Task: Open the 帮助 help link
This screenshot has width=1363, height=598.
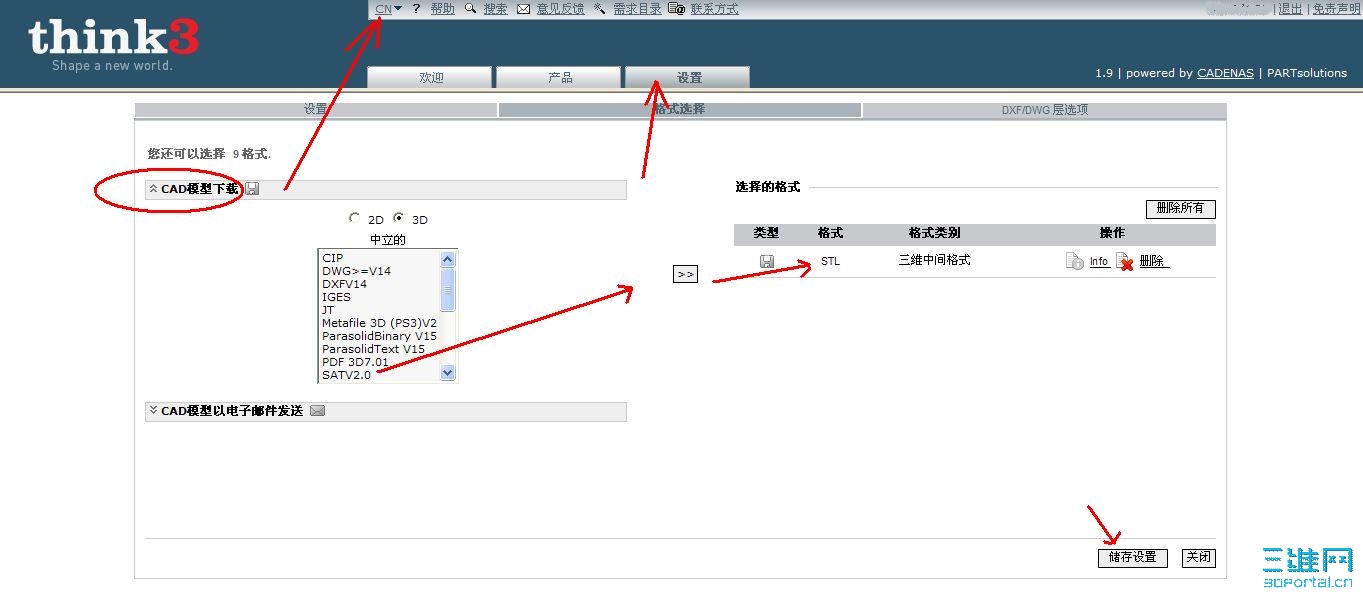Action: click(x=442, y=9)
